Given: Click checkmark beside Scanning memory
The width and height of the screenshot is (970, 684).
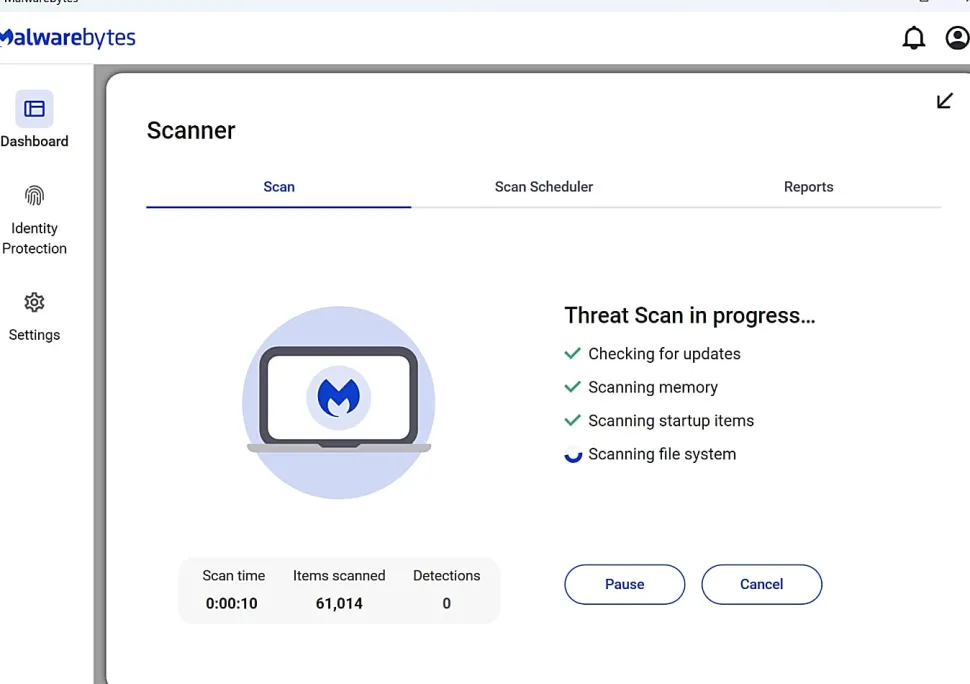Looking at the screenshot, I should tap(572, 387).
